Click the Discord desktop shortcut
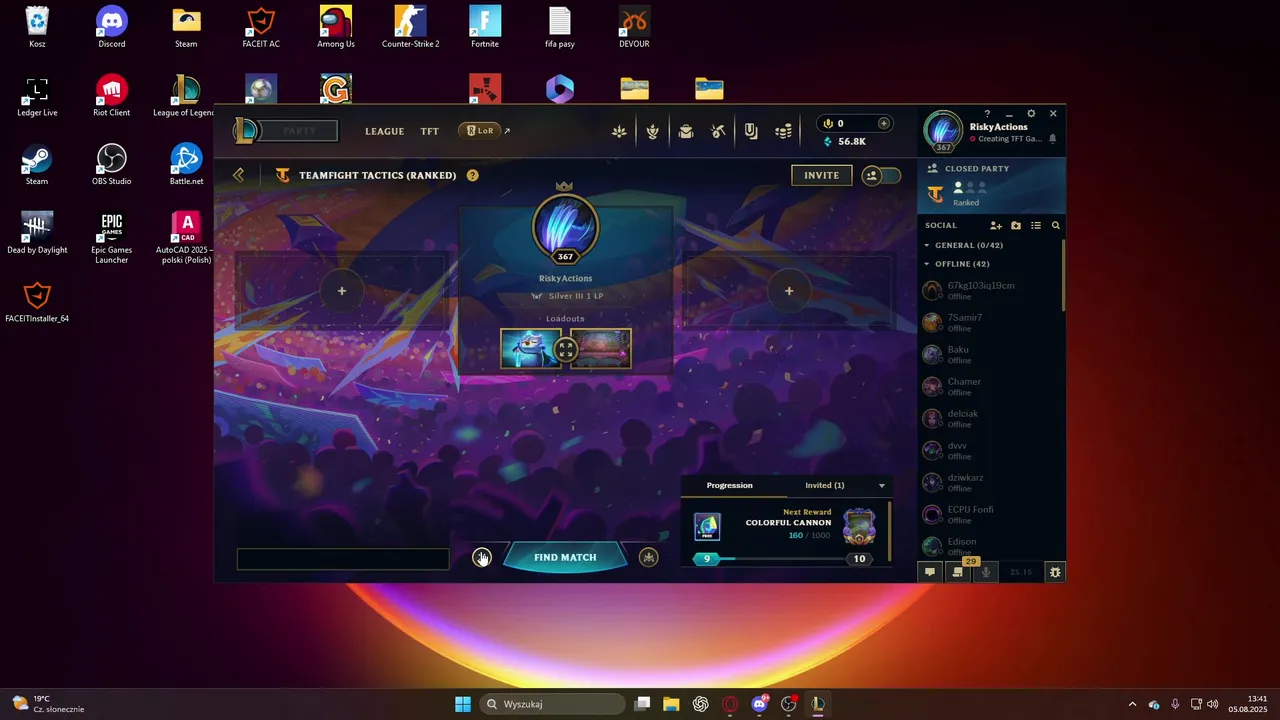 click(x=112, y=28)
